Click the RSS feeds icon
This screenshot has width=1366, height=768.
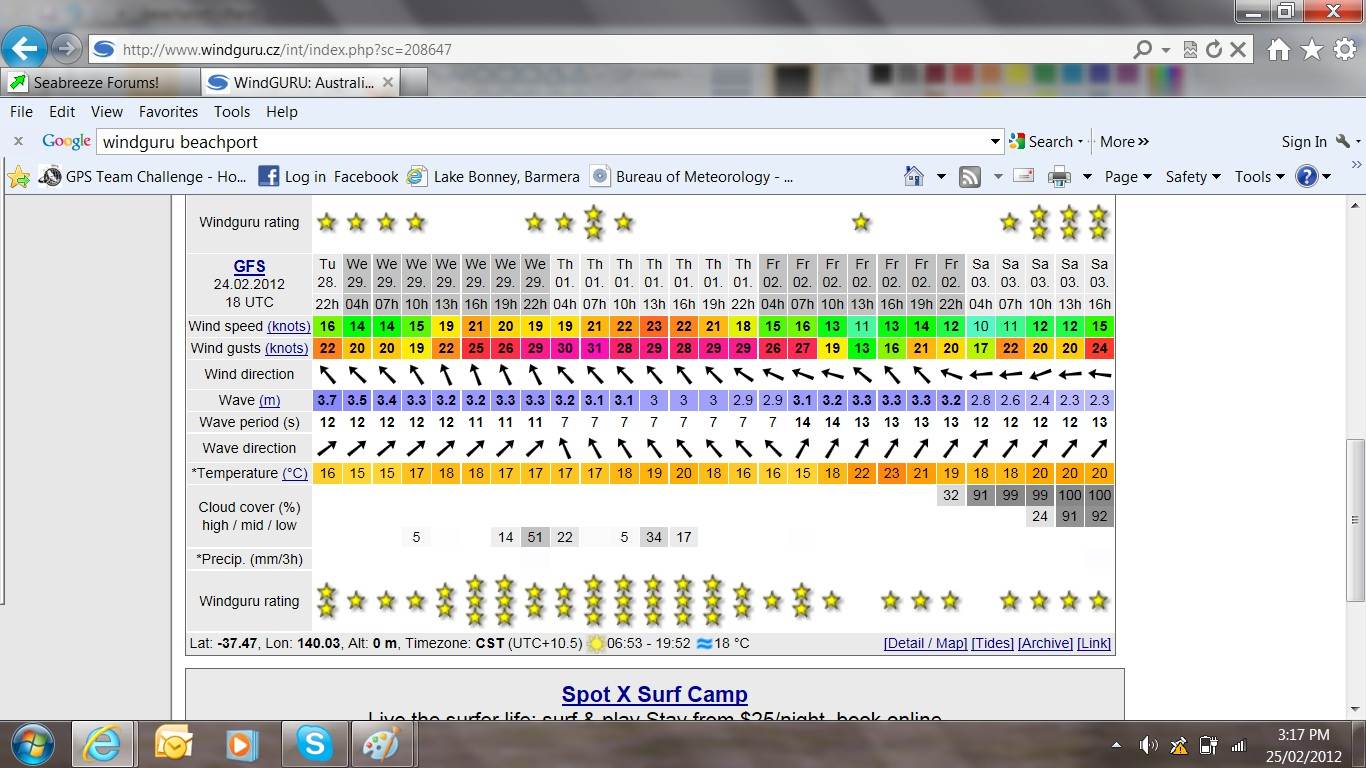(x=969, y=177)
